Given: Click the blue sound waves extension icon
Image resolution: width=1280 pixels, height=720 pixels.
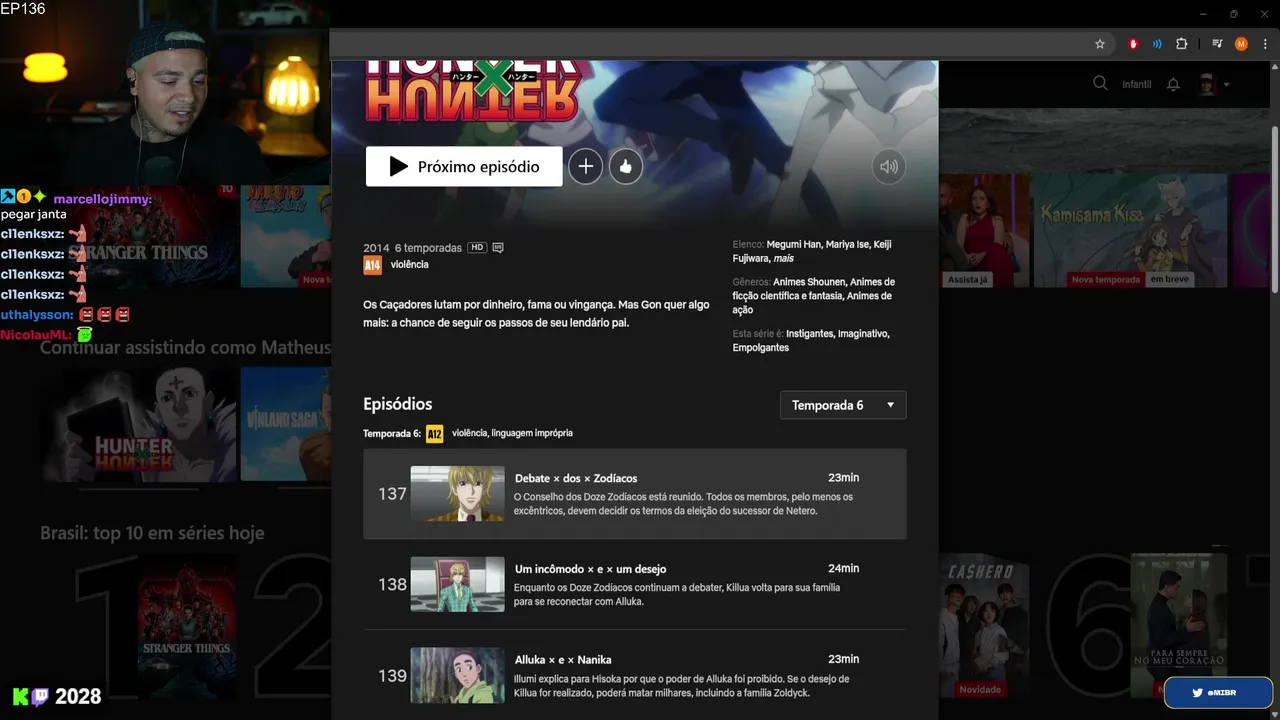Looking at the screenshot, I should [1157, 44].
